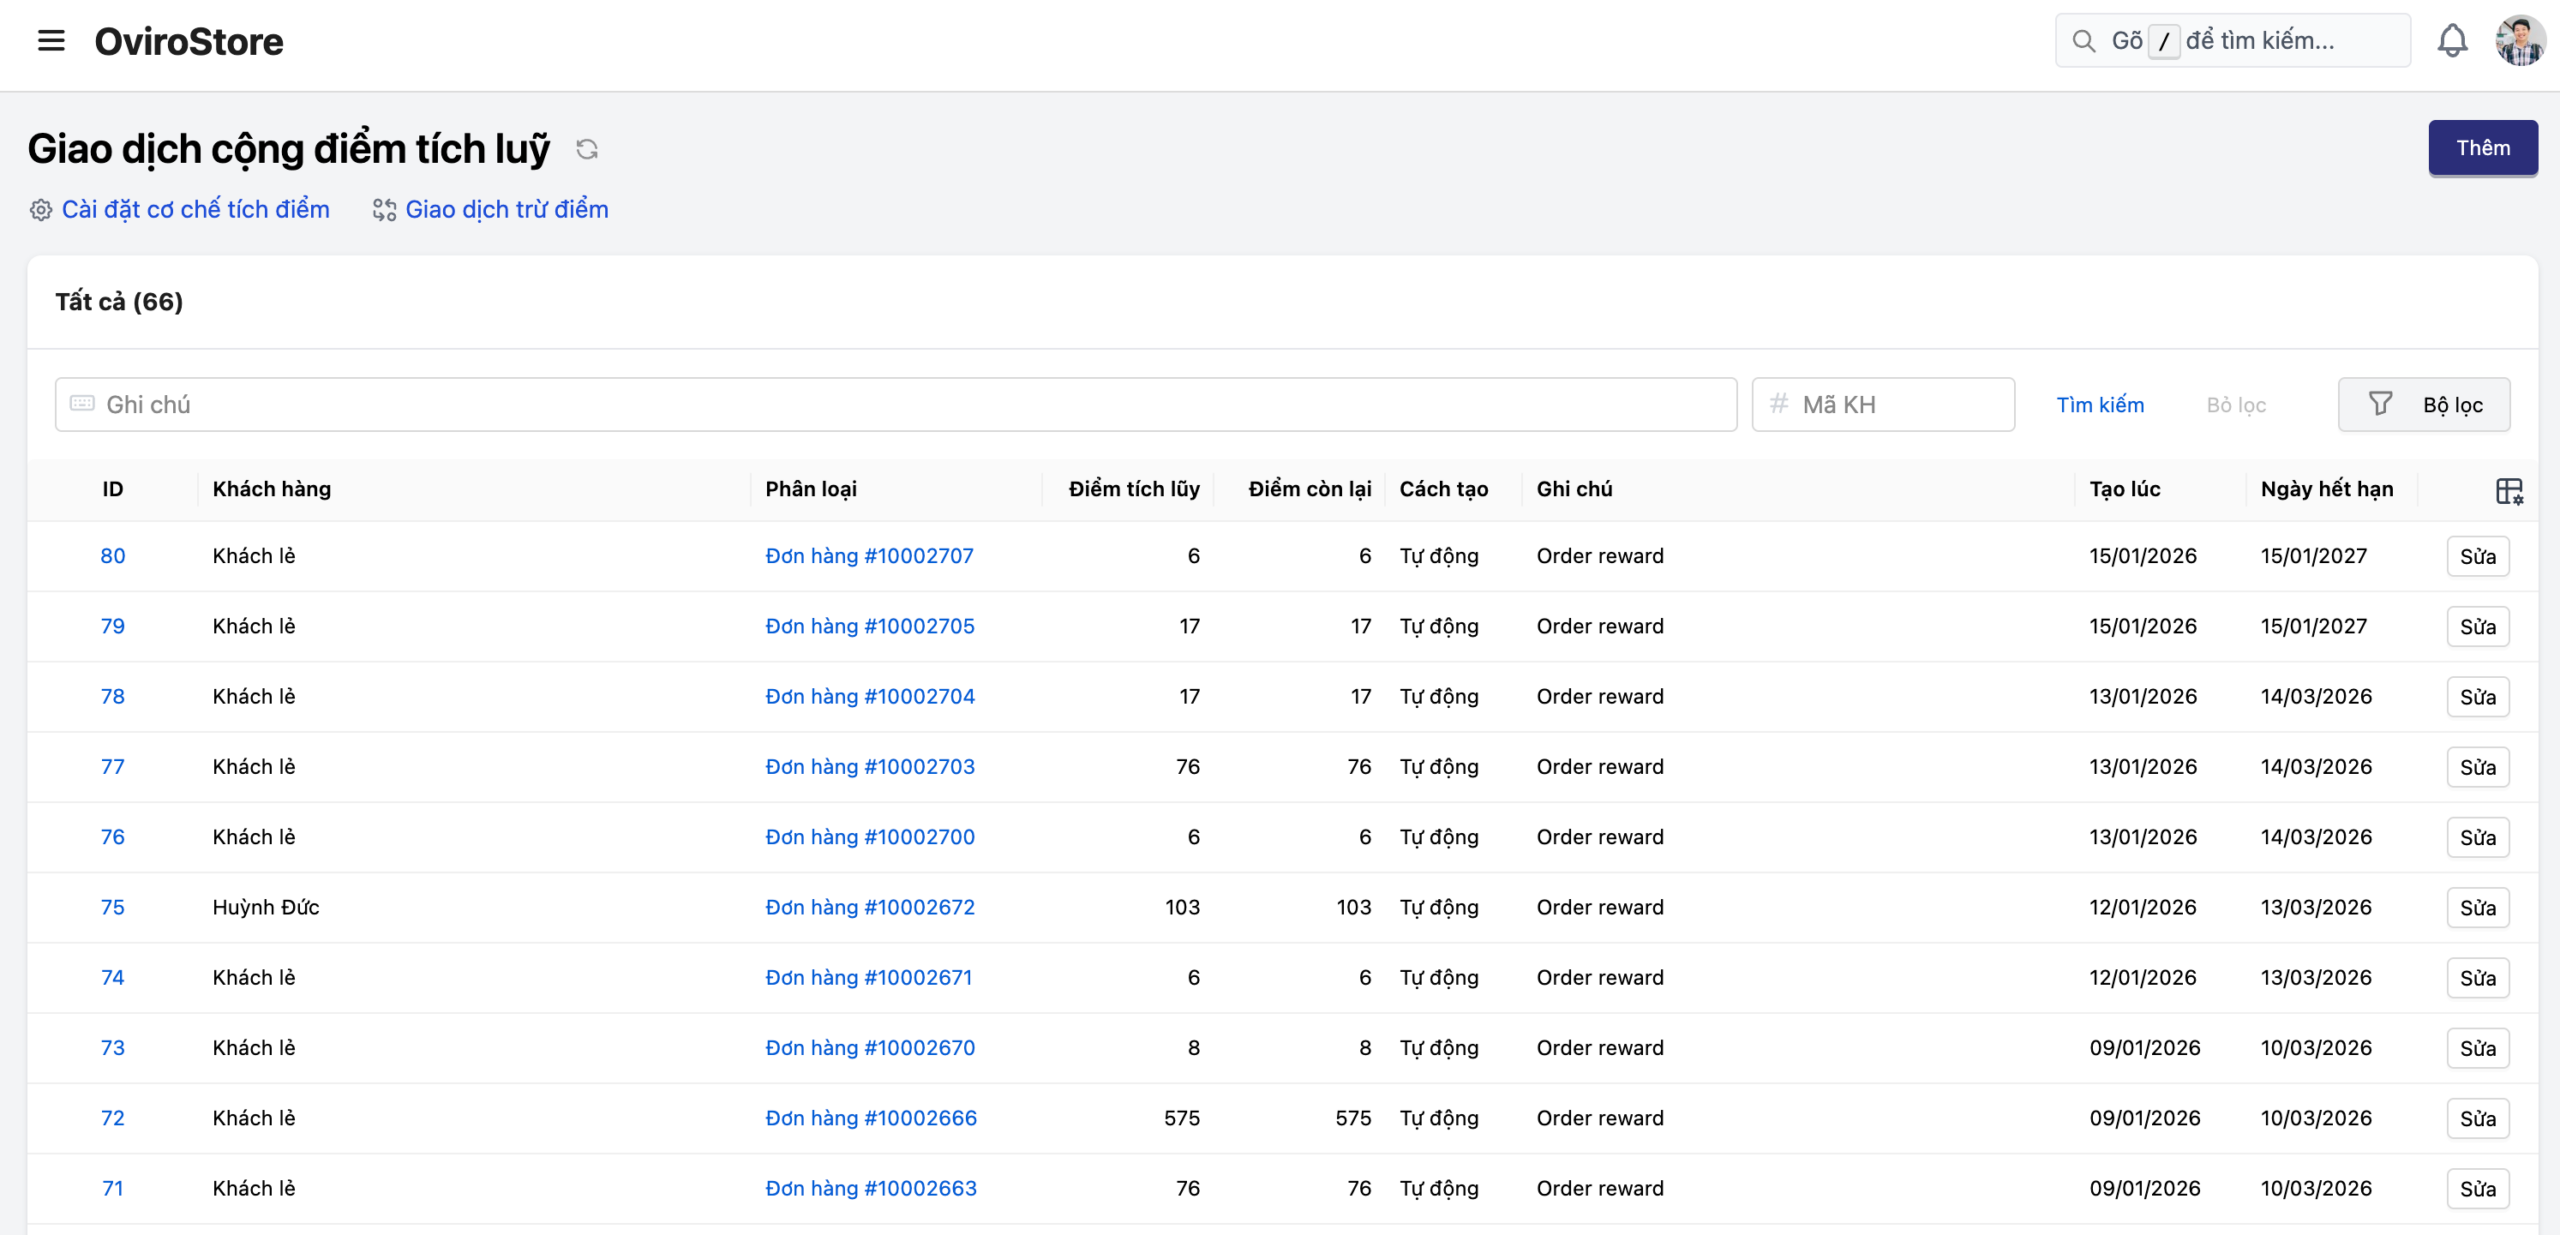Open the user profile avatar
This screenshot has width=2560, height=1235.
click(x=2519, y=41)
